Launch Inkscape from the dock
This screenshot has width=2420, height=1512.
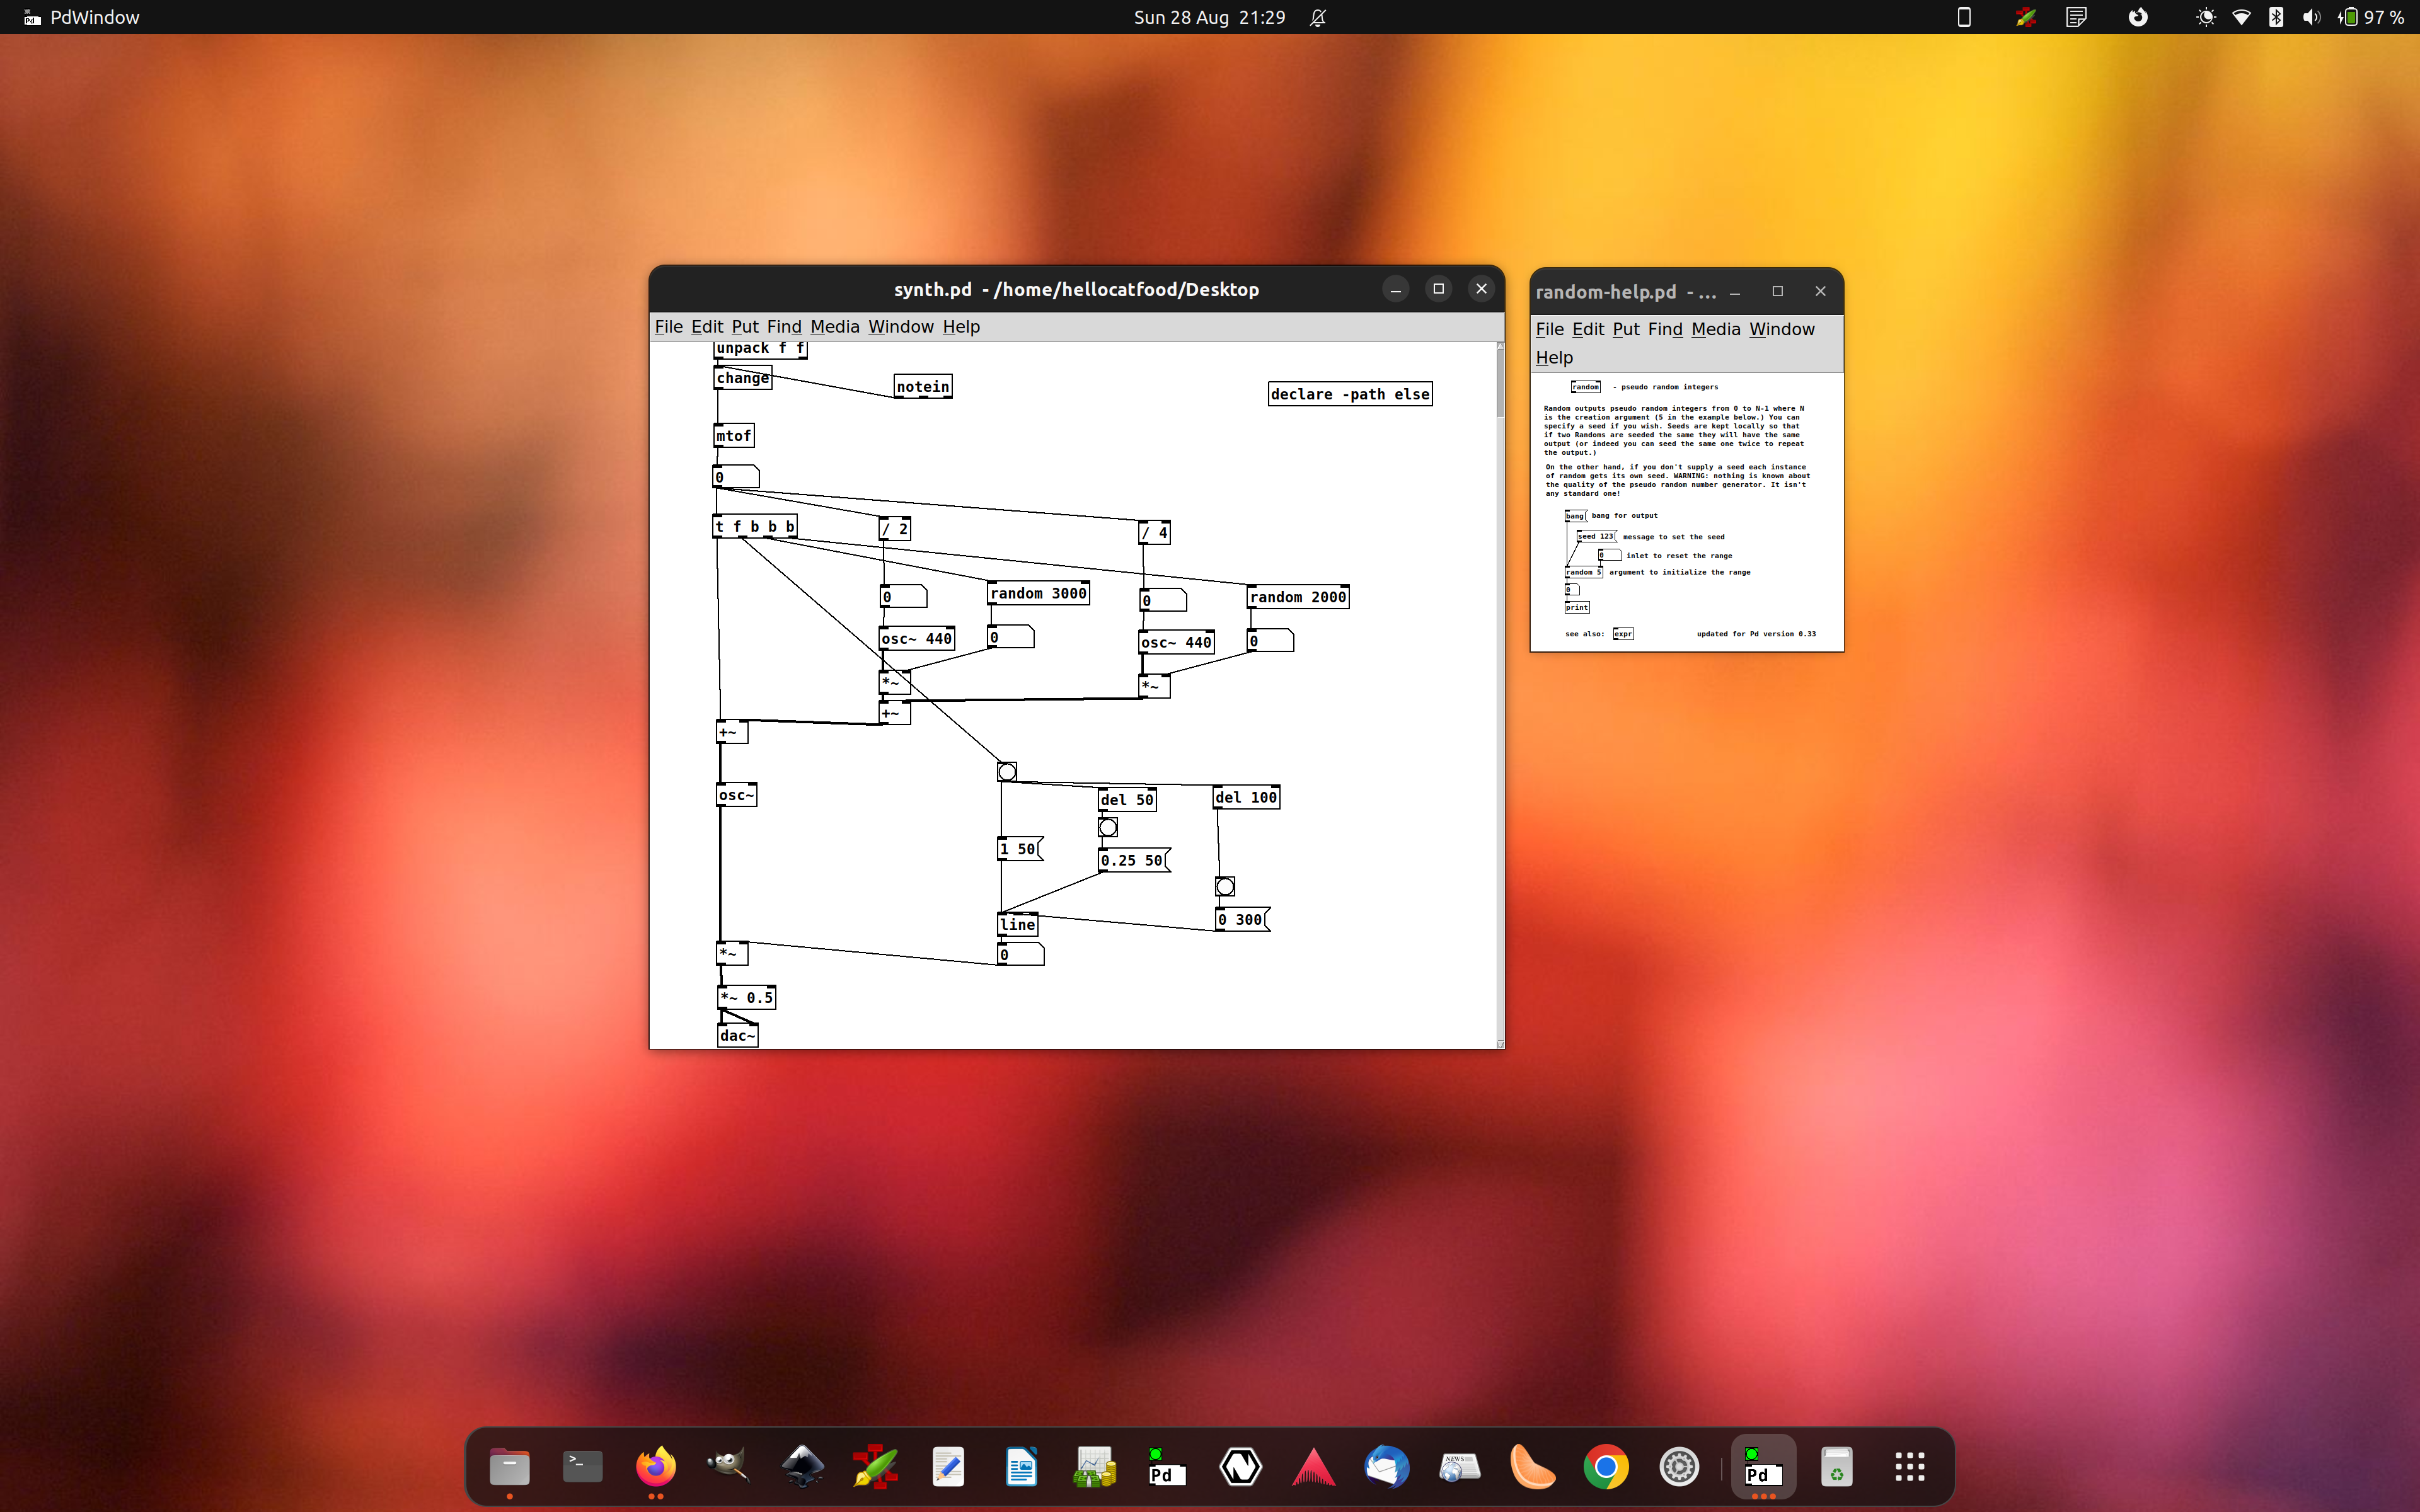801,1466
